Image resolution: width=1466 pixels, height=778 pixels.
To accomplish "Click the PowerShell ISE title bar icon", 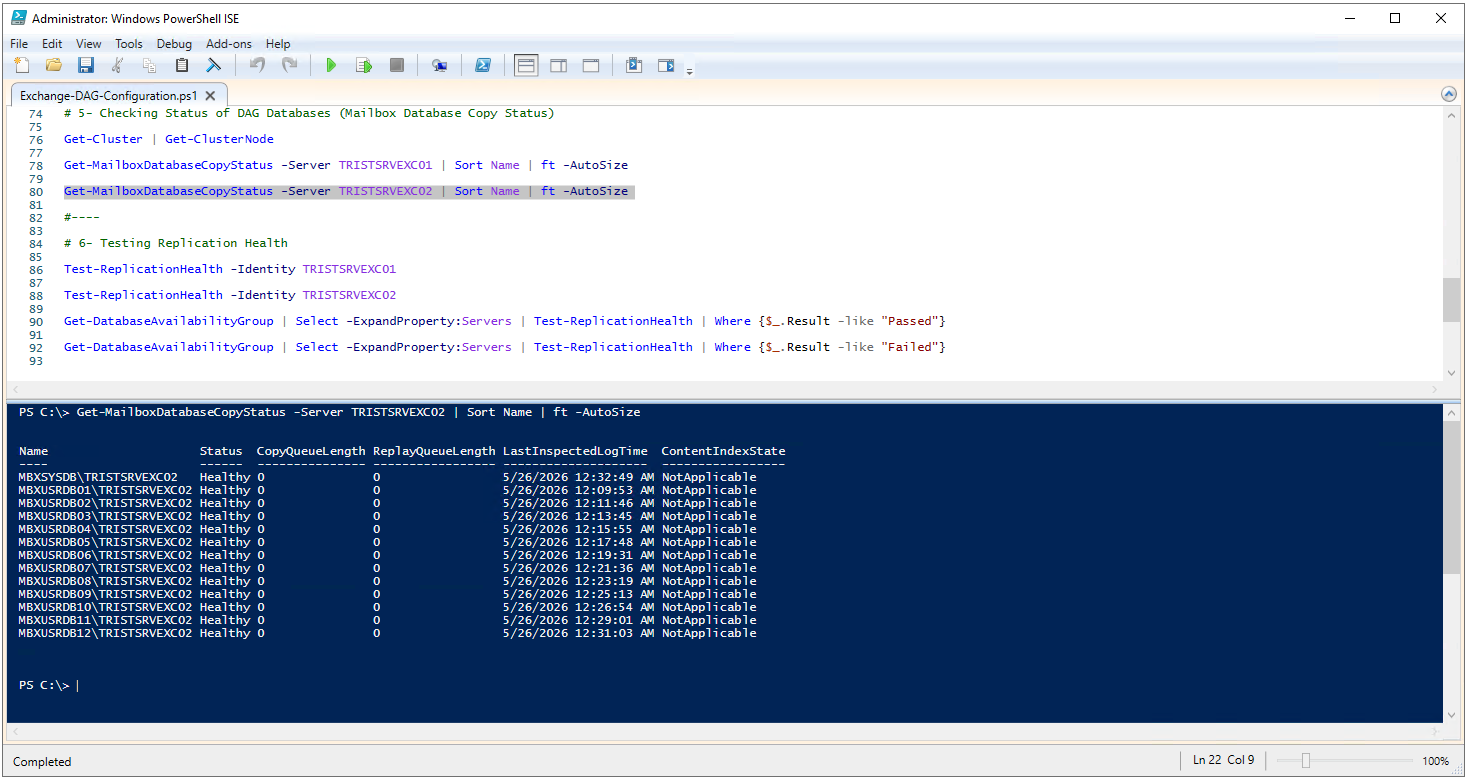I will pos(18,18).
